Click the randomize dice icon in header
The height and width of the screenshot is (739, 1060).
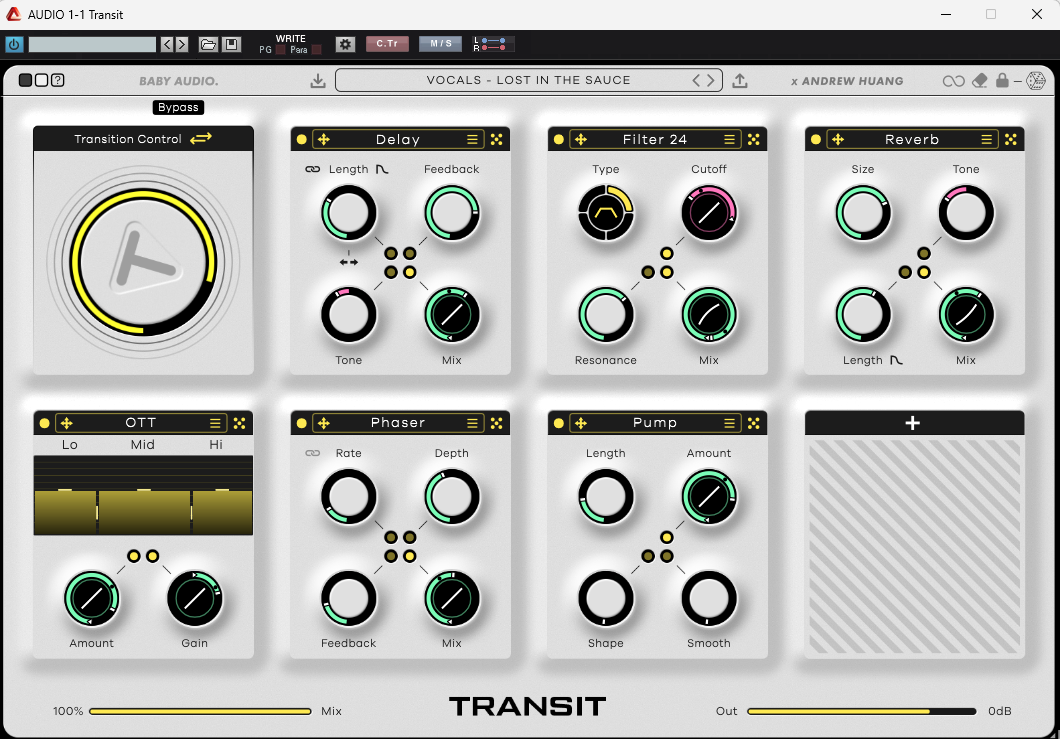[1036, 81]
